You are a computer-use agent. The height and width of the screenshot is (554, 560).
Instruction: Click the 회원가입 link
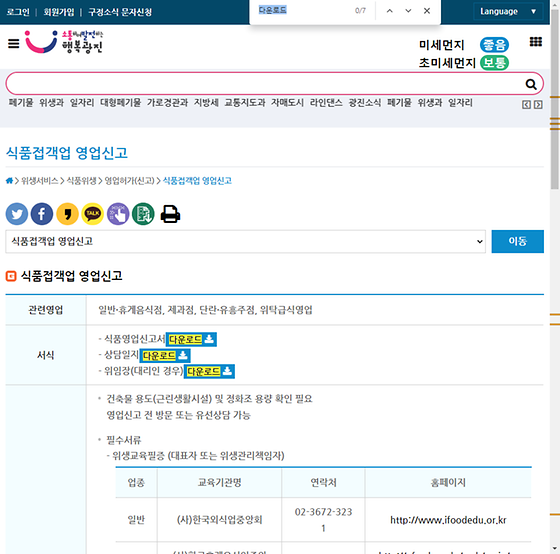click(59, 12)
